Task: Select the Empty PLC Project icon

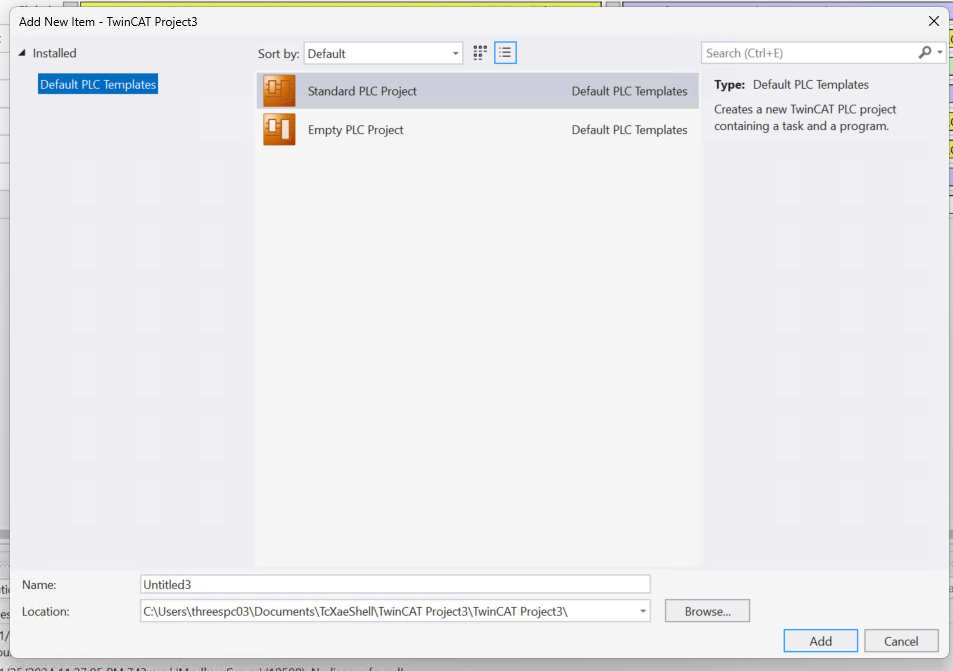Action: [x=279, y=129]
